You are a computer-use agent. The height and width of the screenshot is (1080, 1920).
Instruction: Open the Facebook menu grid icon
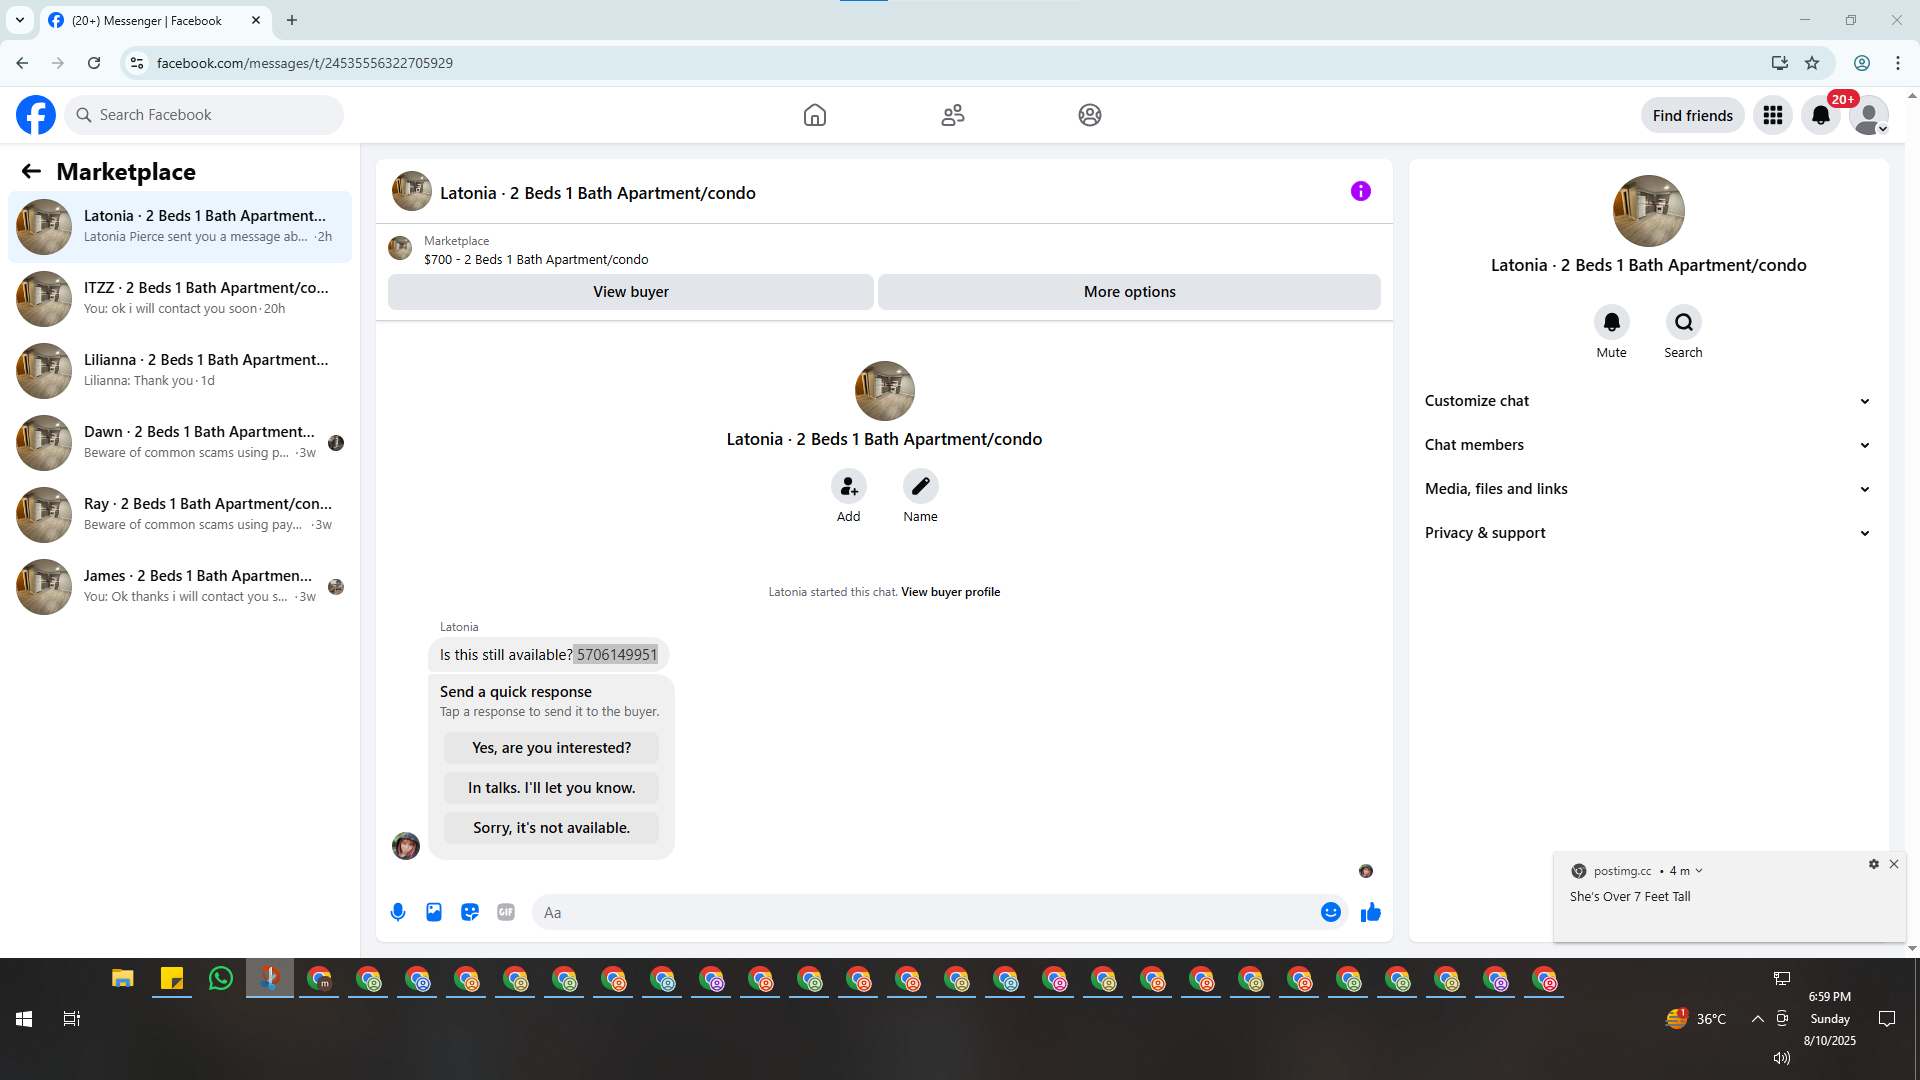click(1772, 115)
